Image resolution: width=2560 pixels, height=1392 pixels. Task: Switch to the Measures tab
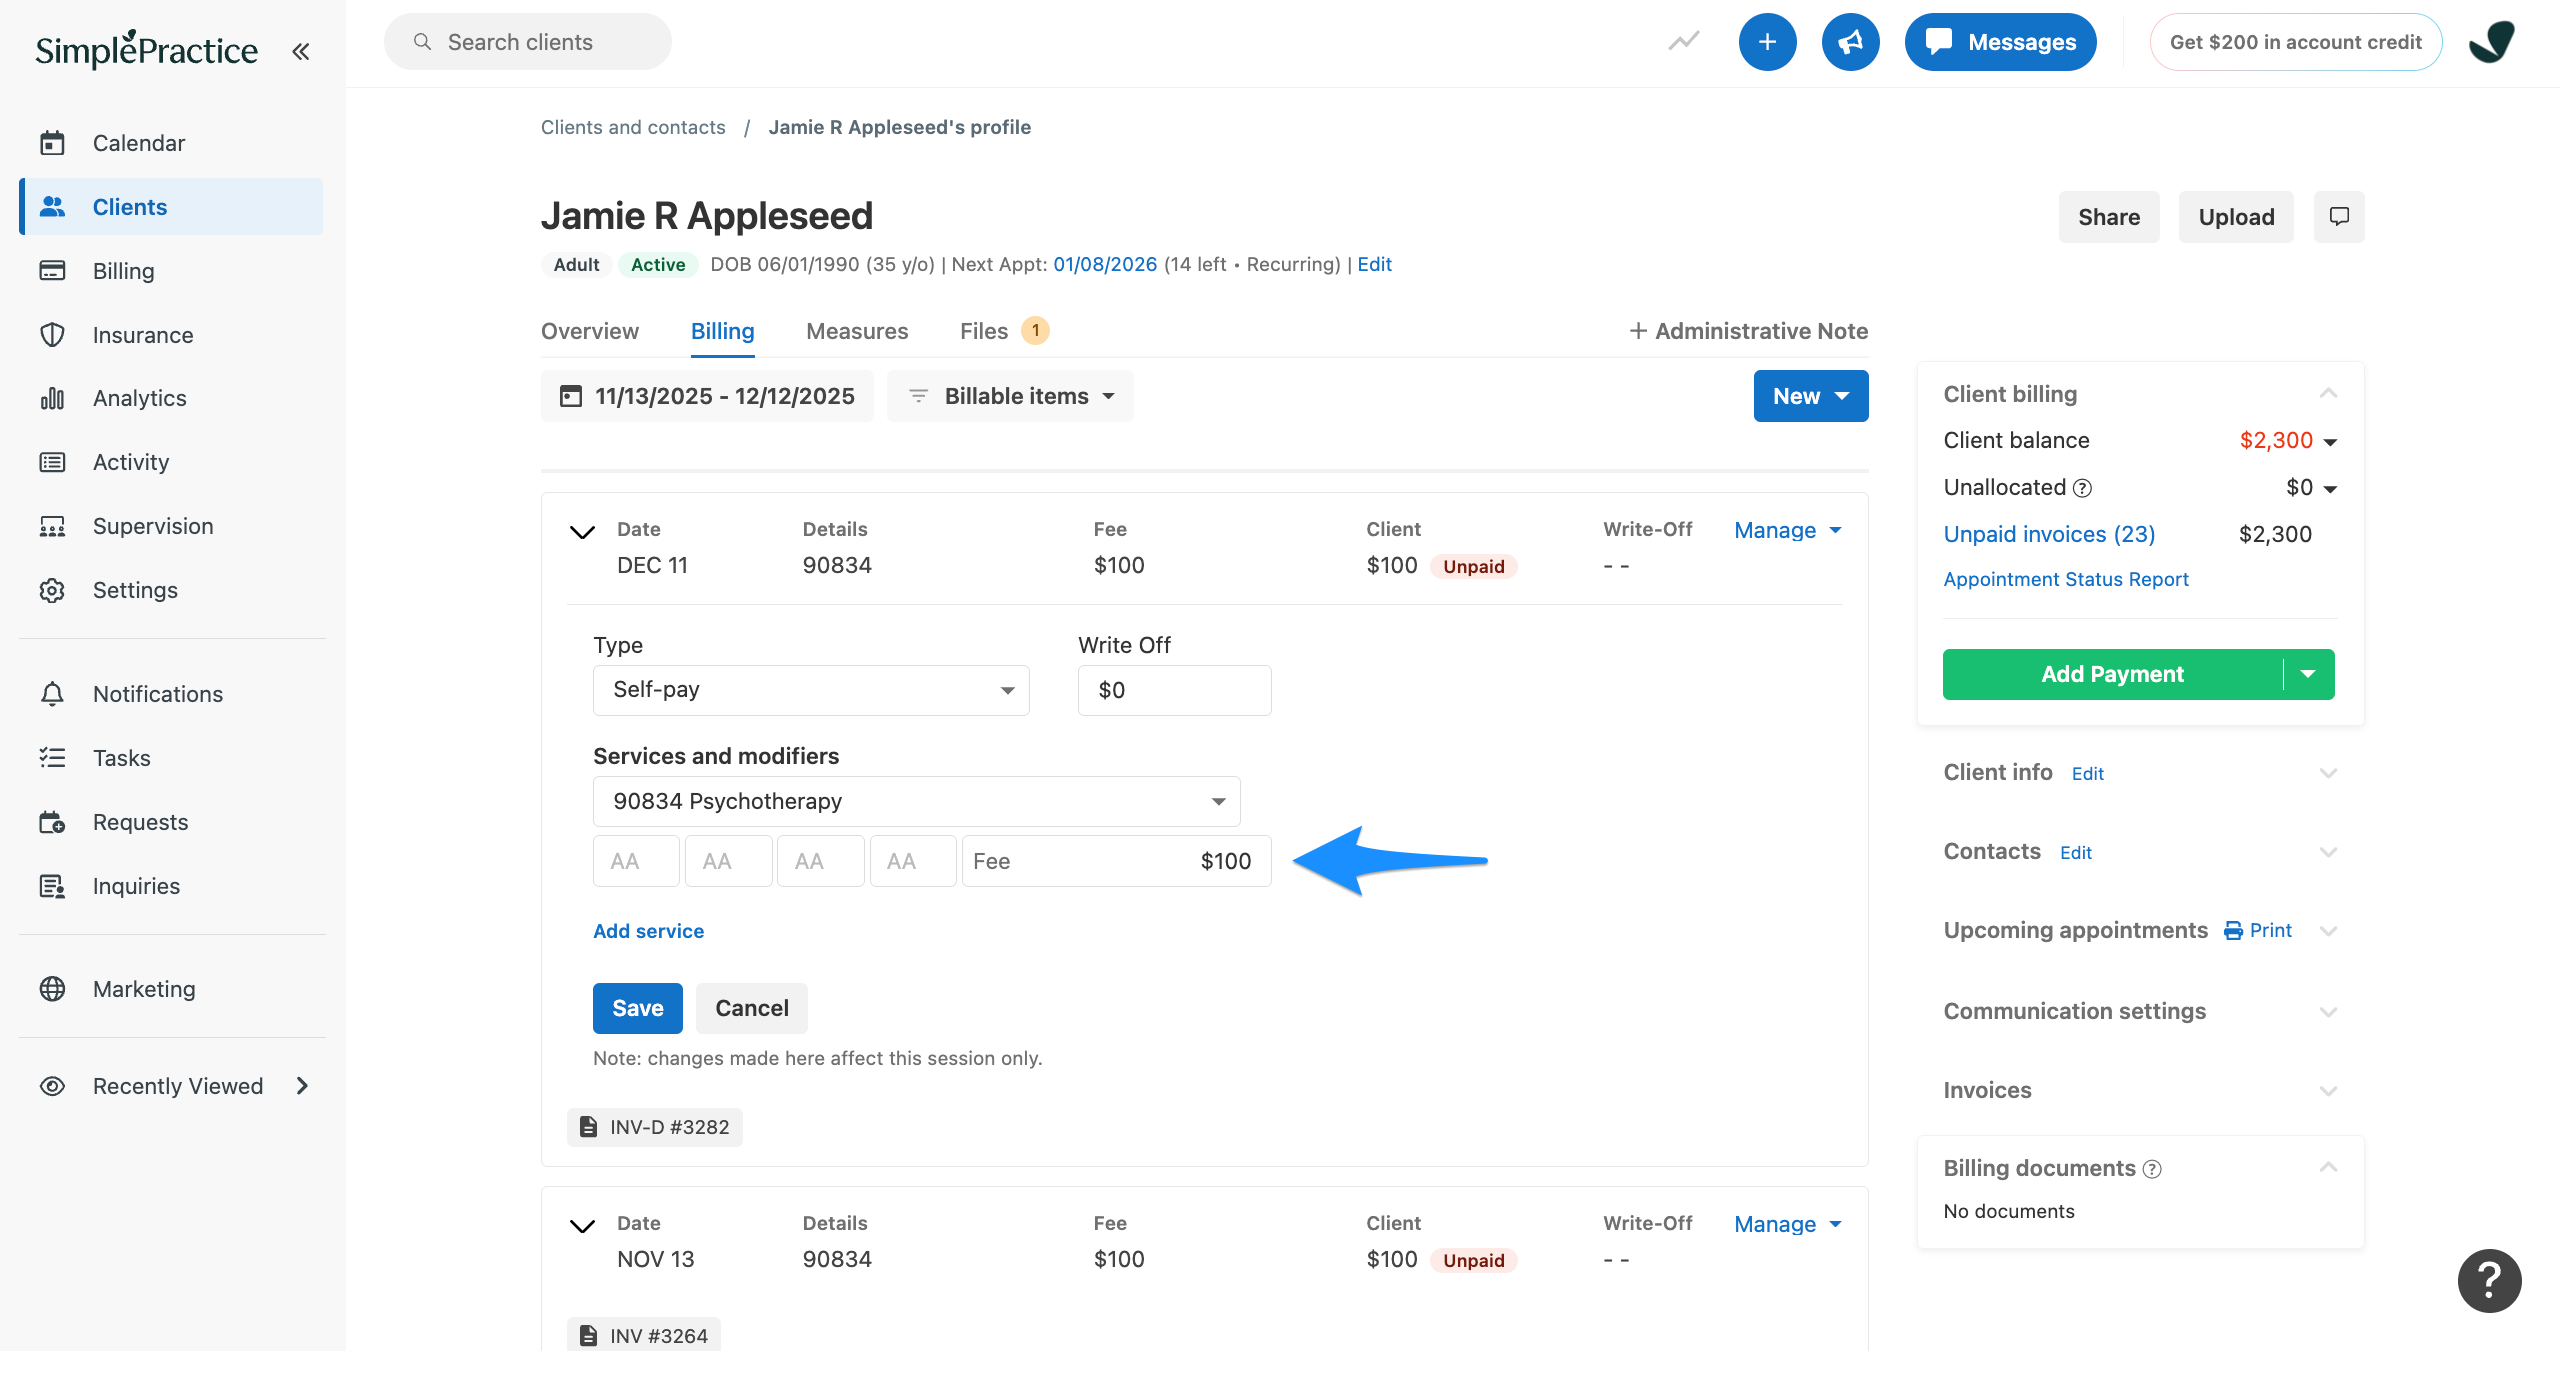point(857,331)
